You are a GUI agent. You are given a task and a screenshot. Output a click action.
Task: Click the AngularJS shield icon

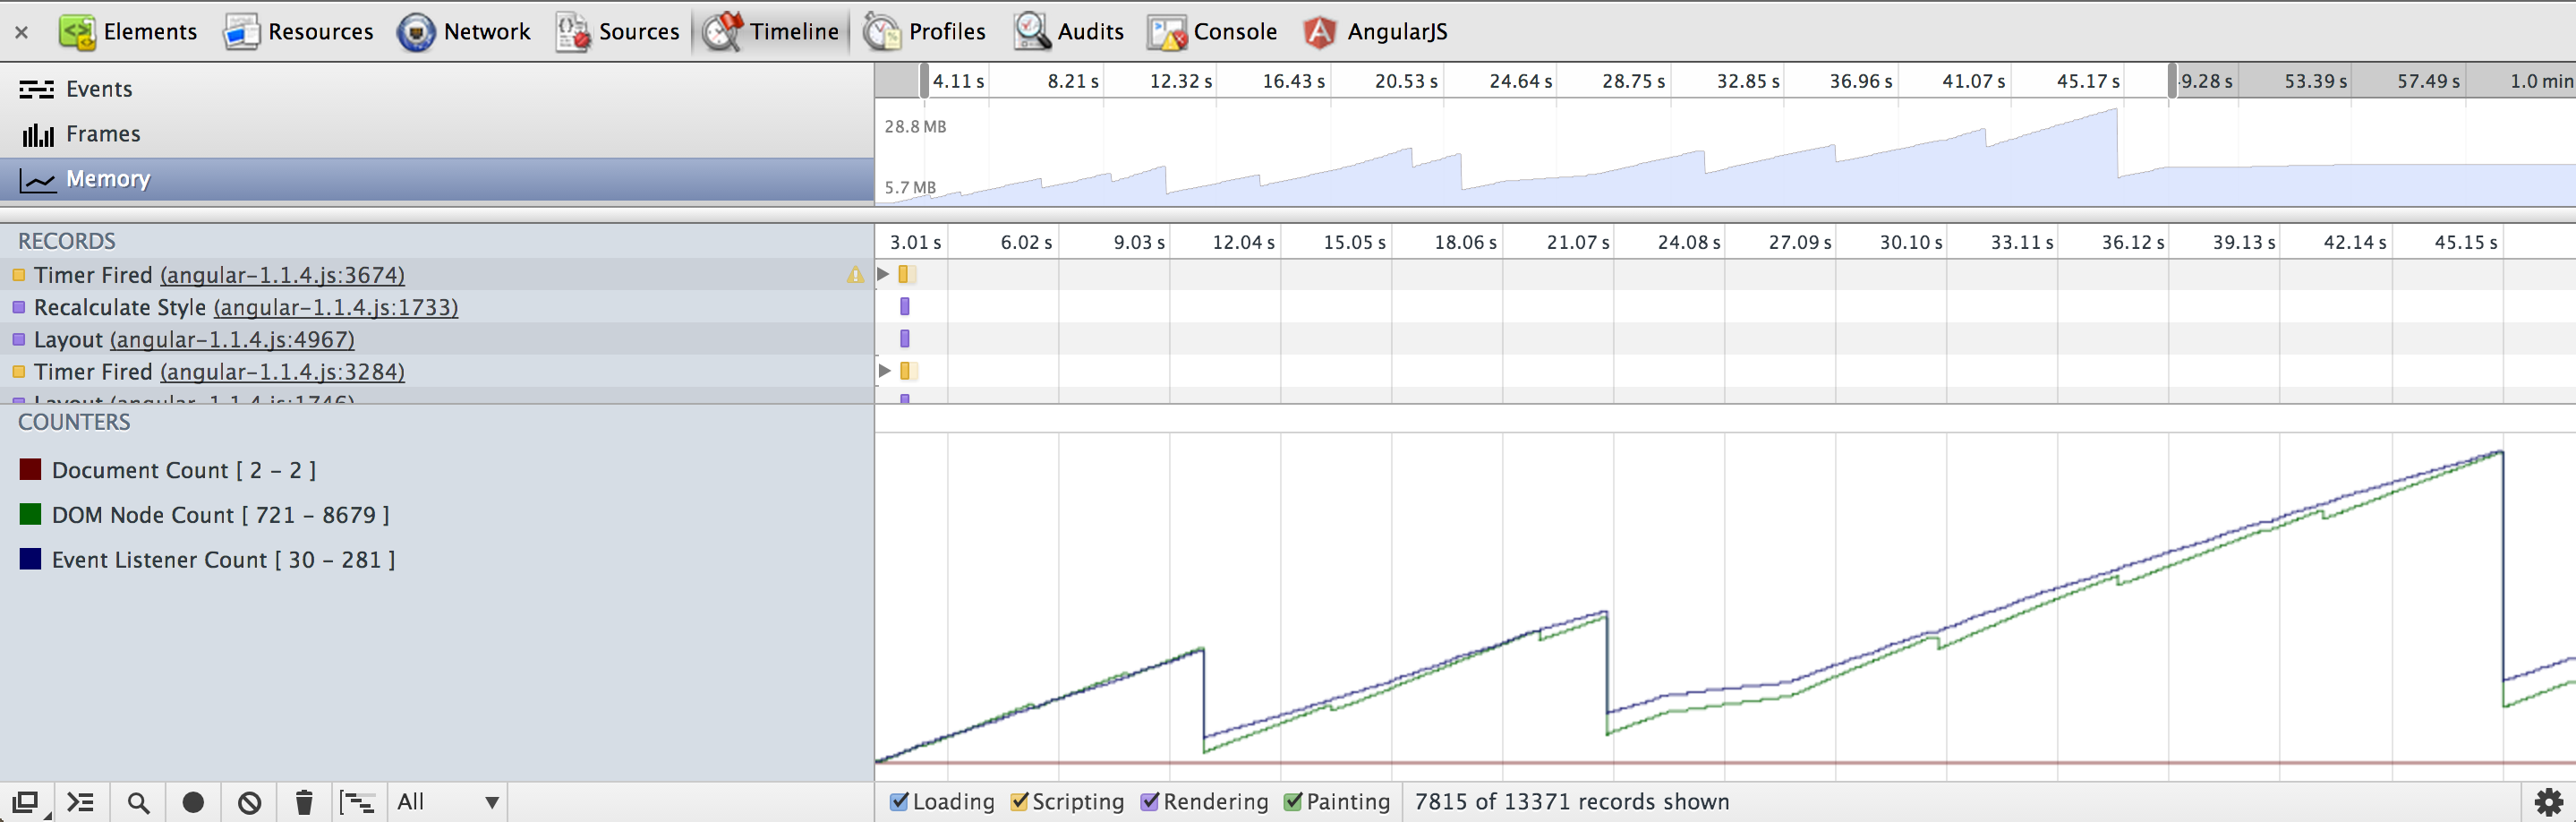tap(1320, 32)
